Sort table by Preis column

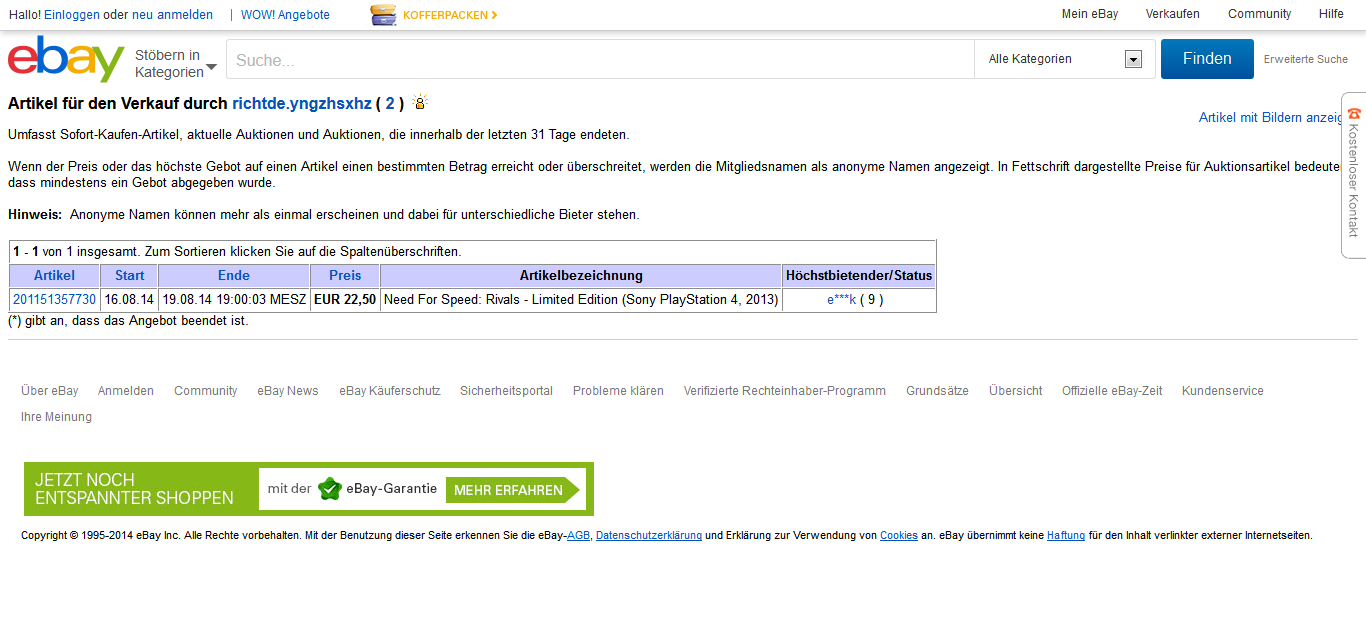point(345,275)
